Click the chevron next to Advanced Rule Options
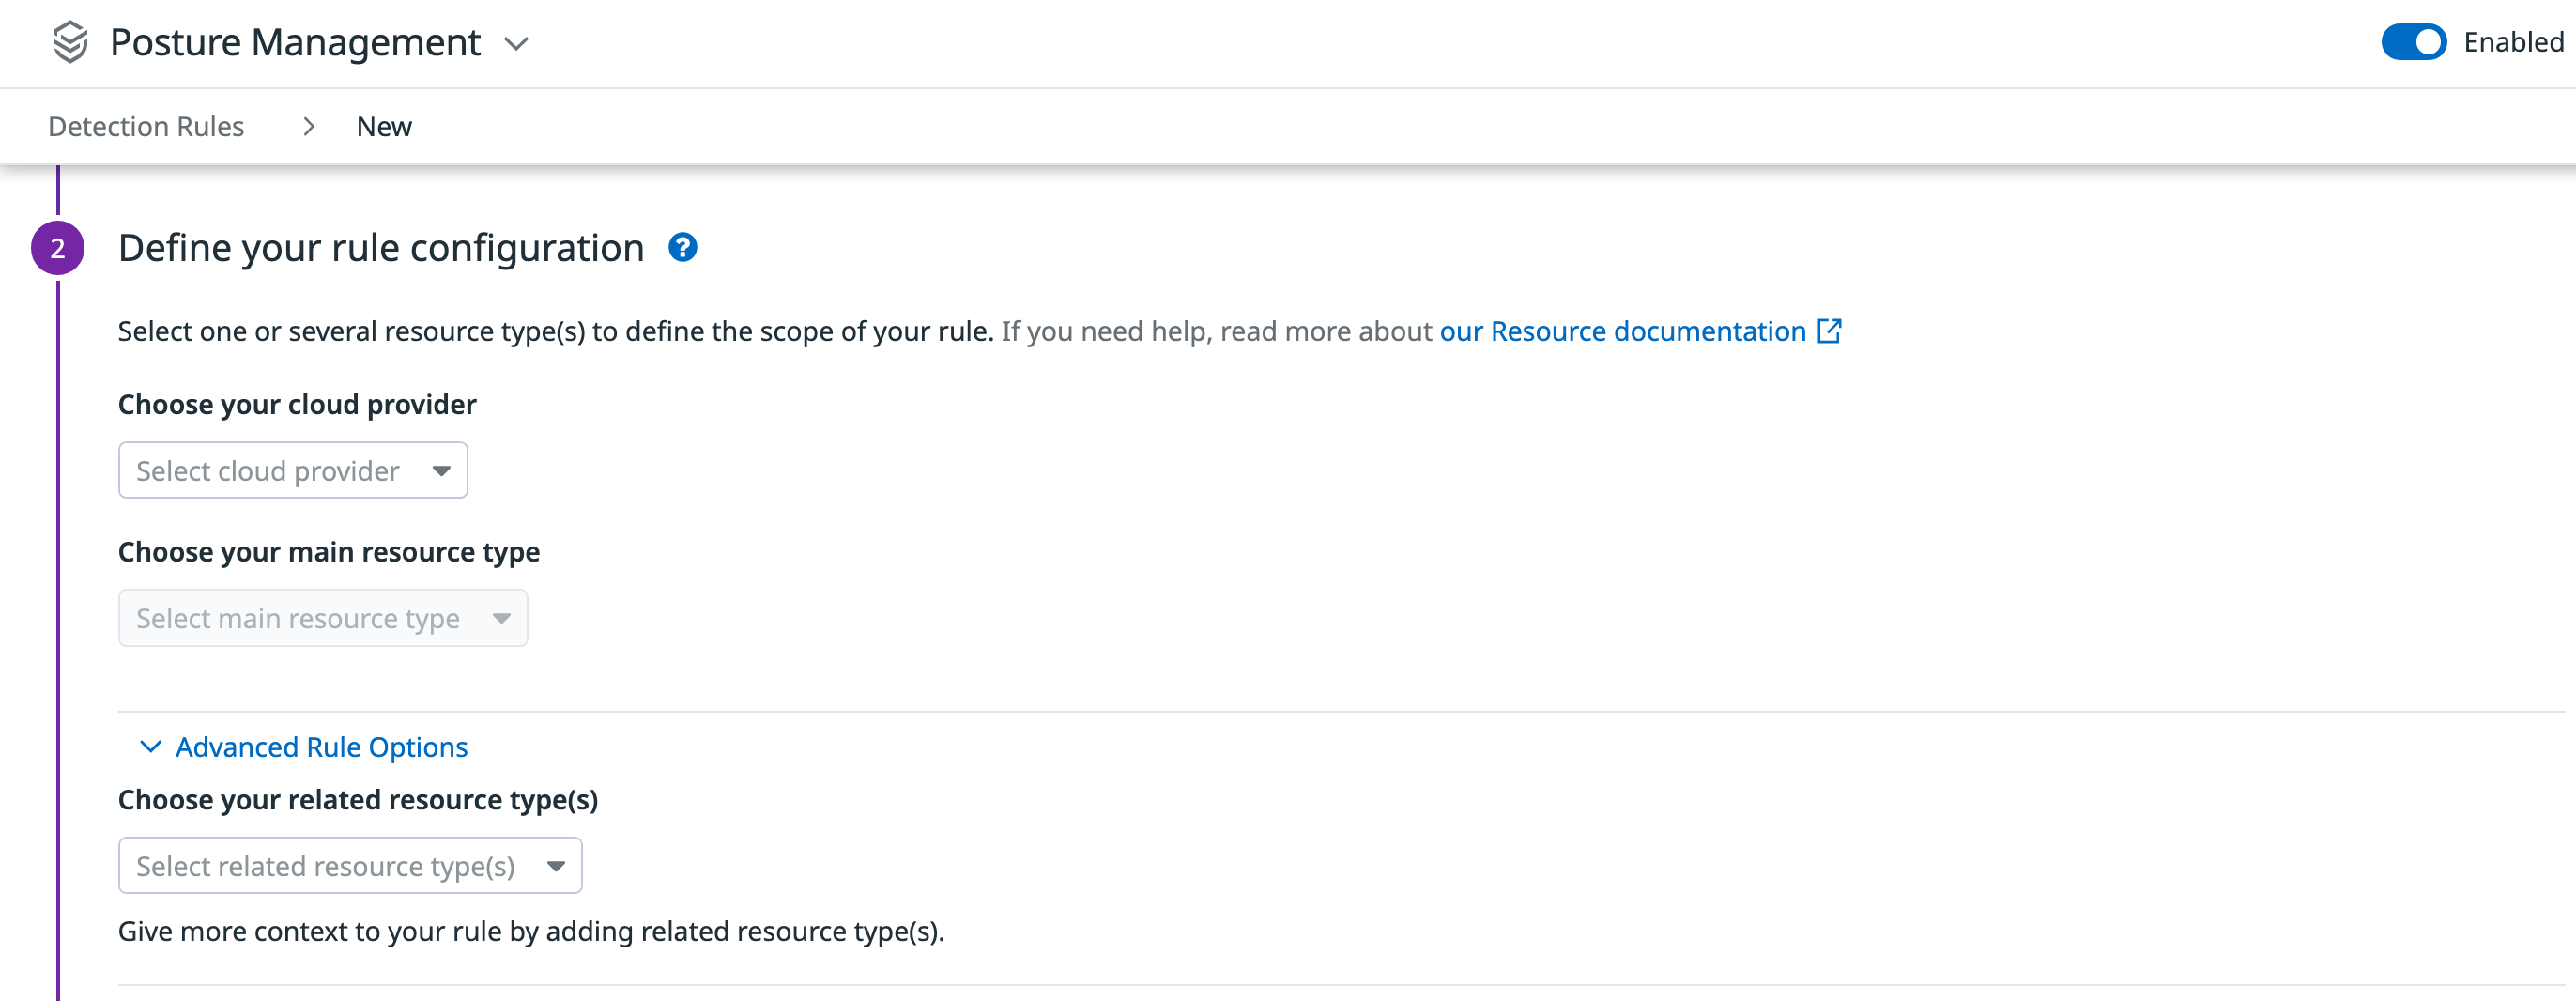The image size is (2576, 1001). [150, 746]
